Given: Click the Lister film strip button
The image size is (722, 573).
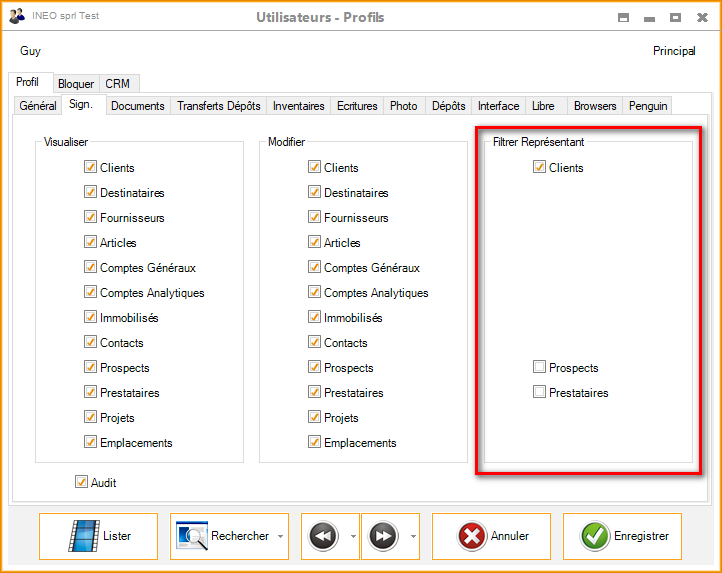Looking at the screenshot, I should point(99,536).
